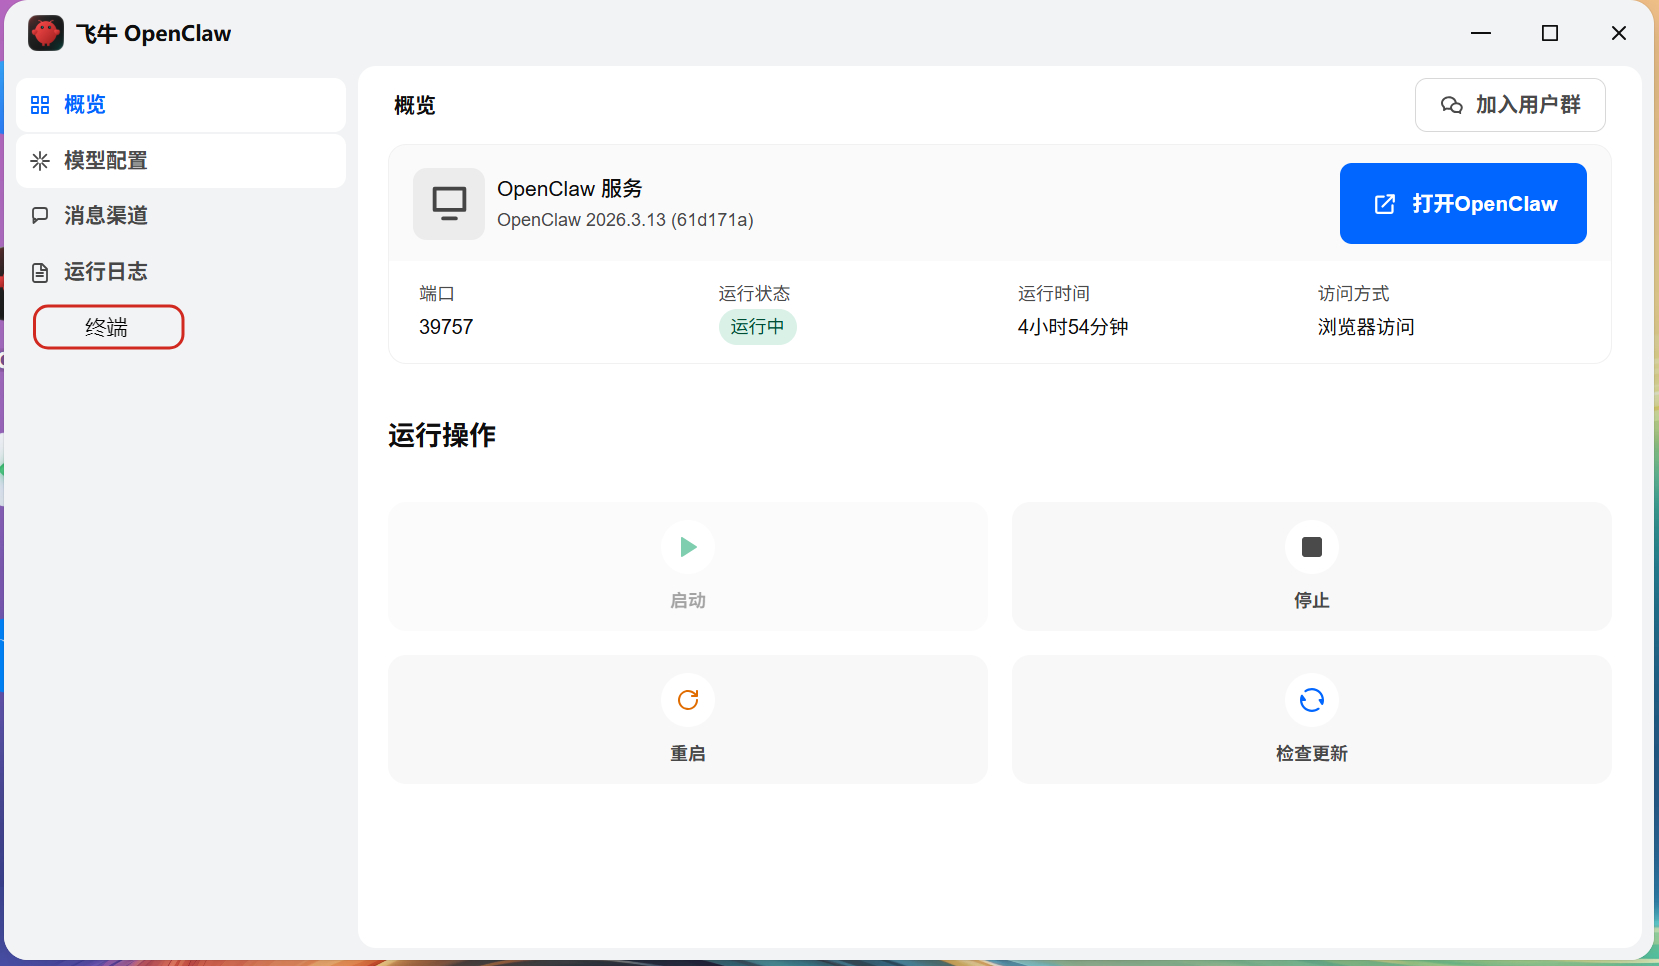The width and height of the screenshot is (1659, 966).
Task: Click the 访问方式 column label
Action: [1354, 294]
